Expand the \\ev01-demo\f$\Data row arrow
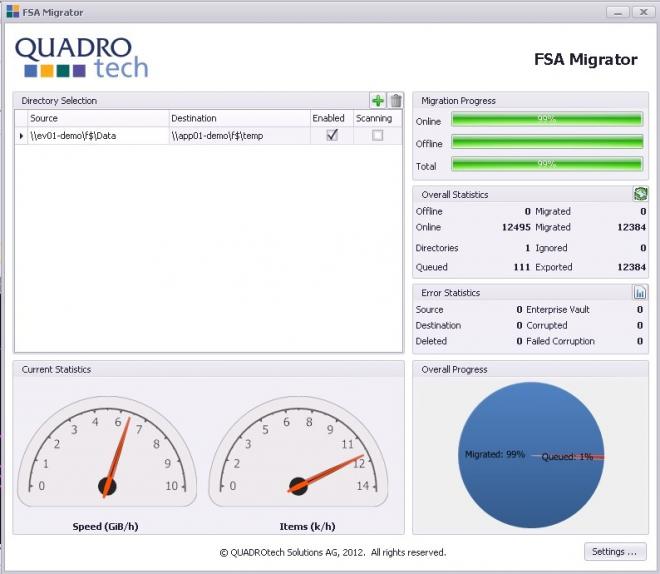The image size is (660, 574). pos(21,136)
